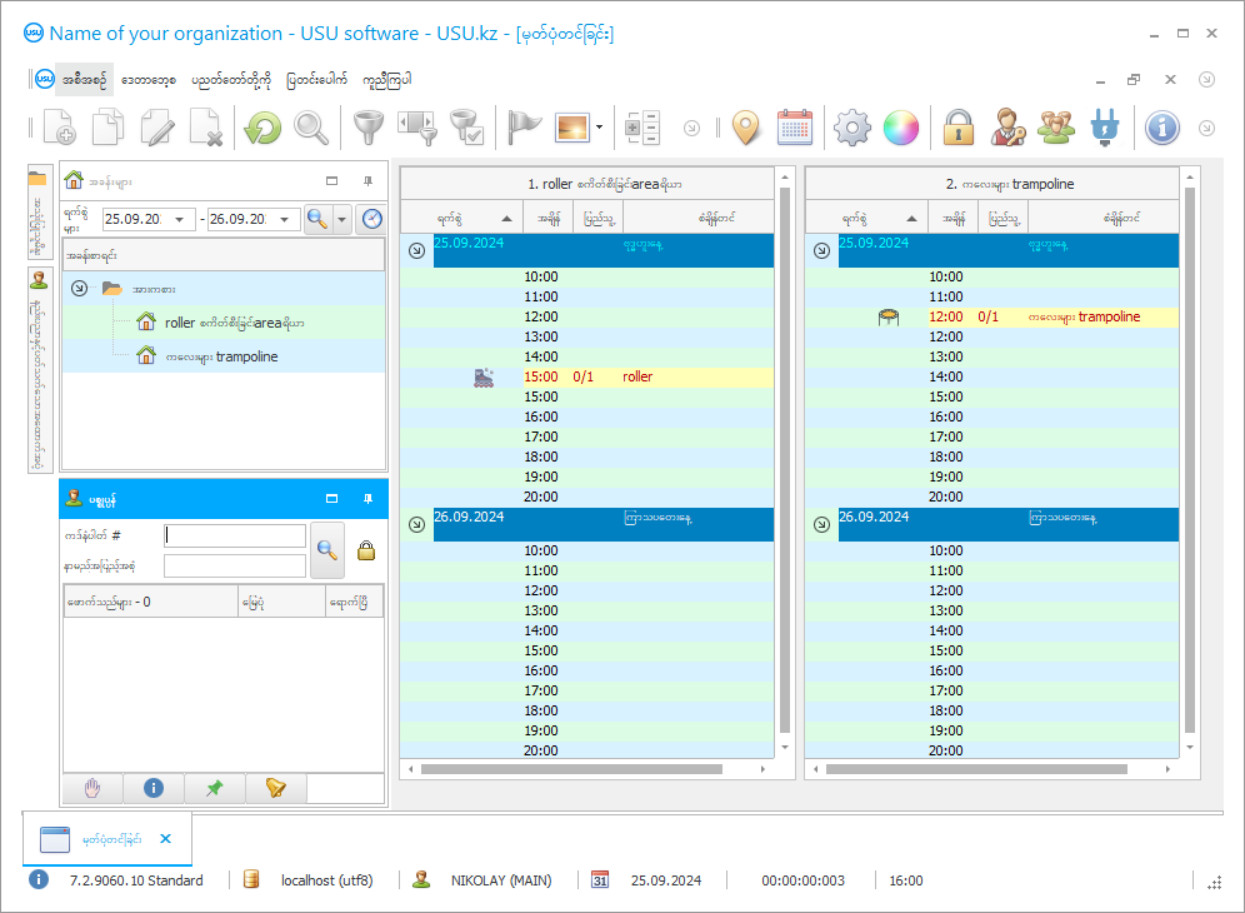The width and height of the screenshot is (1245, 913).
Task: Collapse the folder node in rooms tree
Action: 80,289
